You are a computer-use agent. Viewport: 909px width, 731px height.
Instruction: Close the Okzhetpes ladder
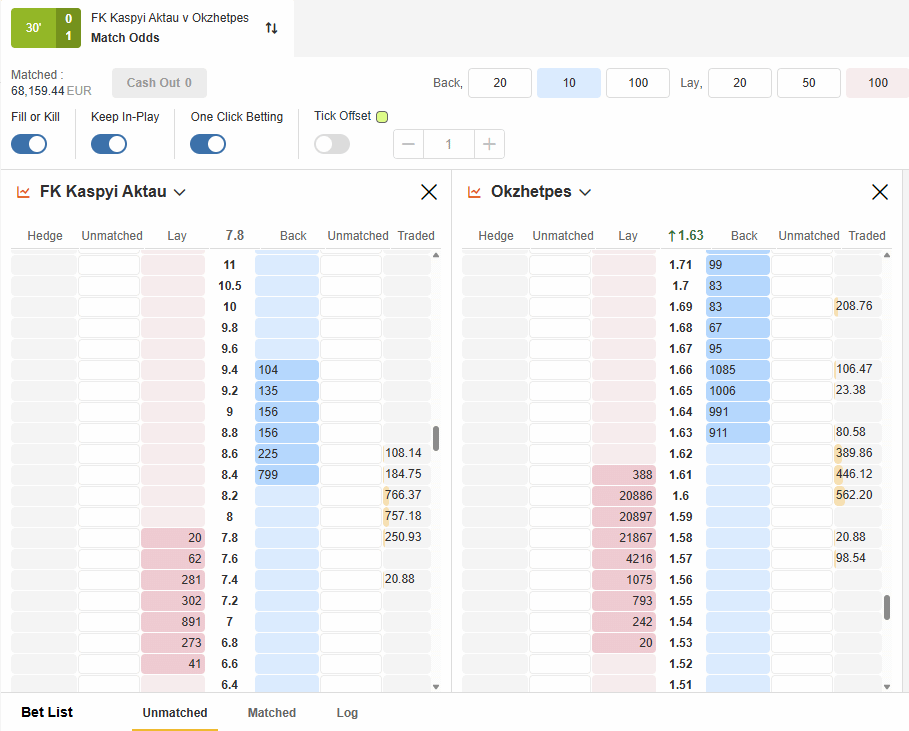(880, 192)
